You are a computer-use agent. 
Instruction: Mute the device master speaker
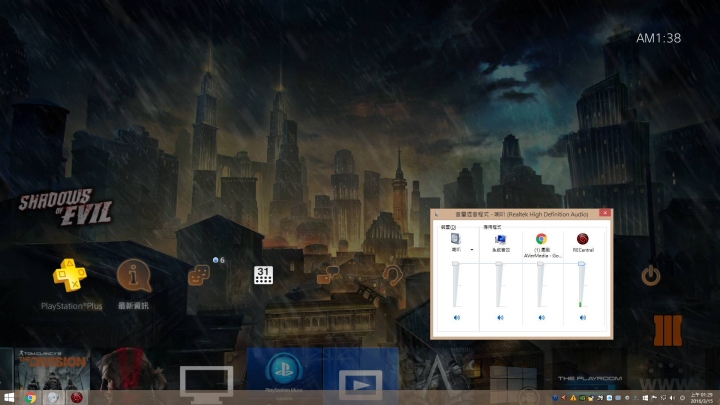[456, 317]
